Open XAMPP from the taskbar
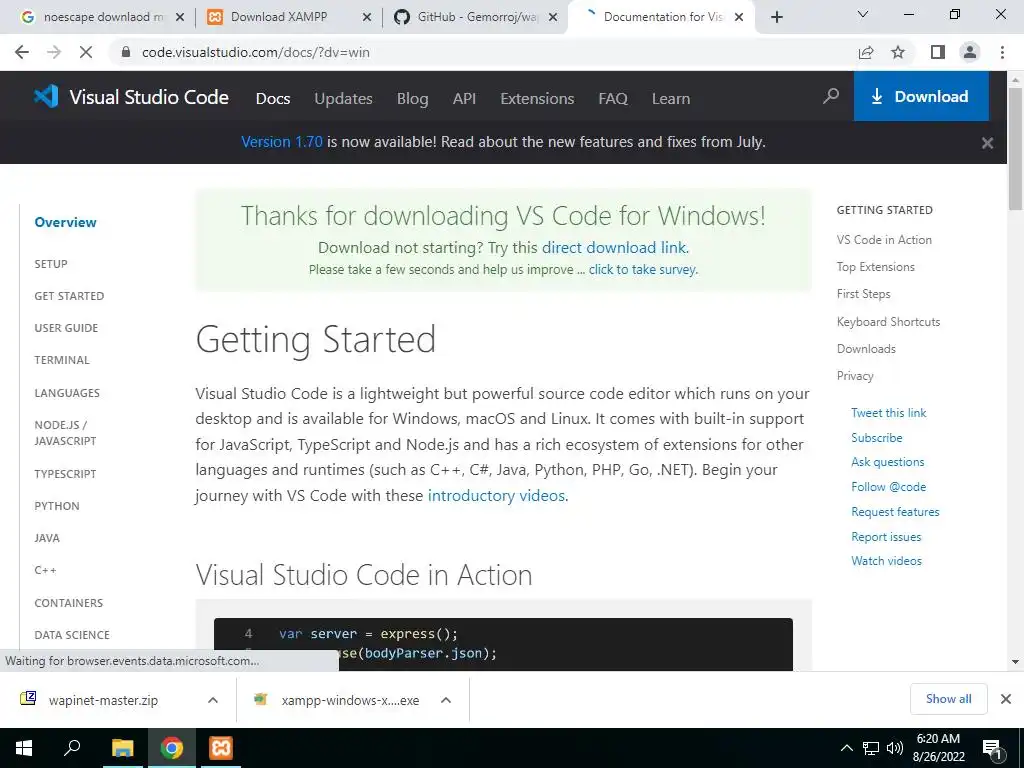1024x768 pixels. [x=221, y=748]
